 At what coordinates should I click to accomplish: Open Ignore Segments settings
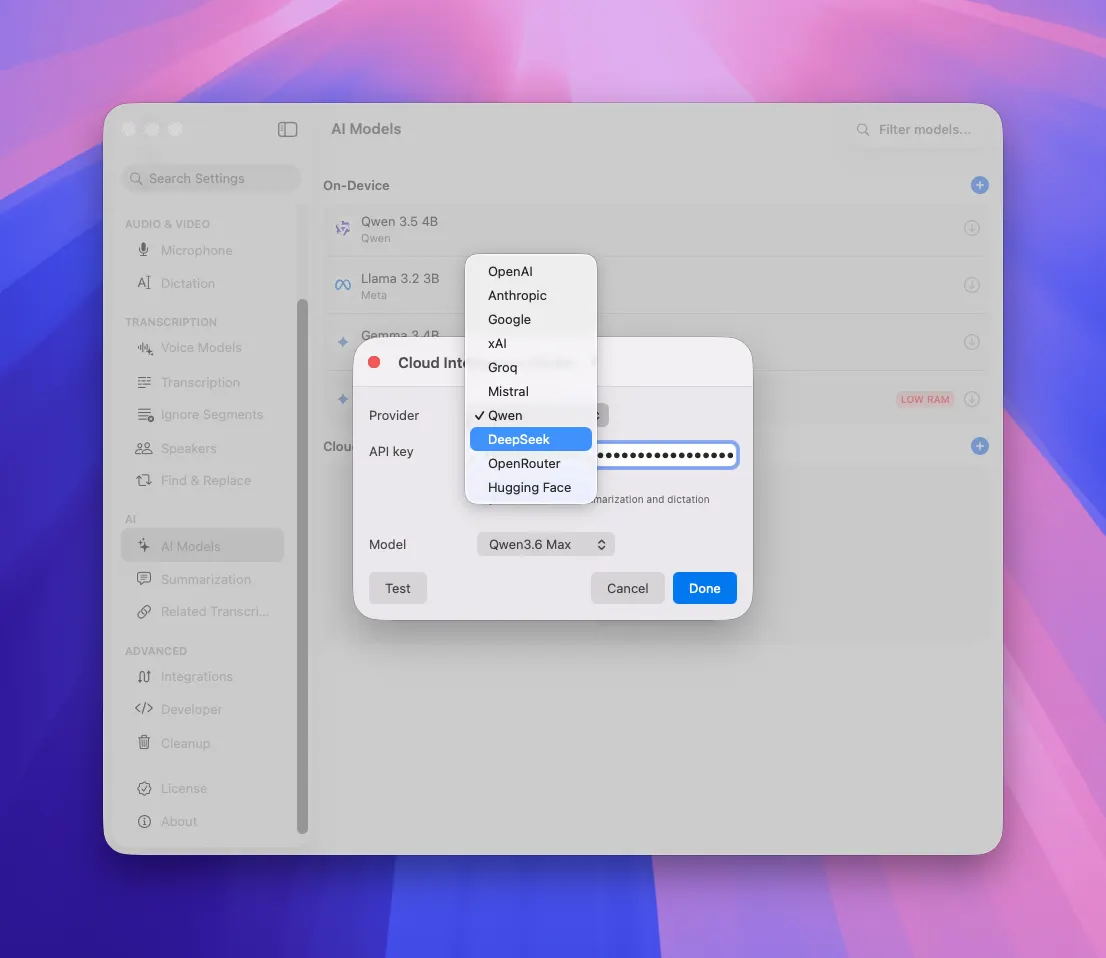pyautogui.click(x=202, y=415)
